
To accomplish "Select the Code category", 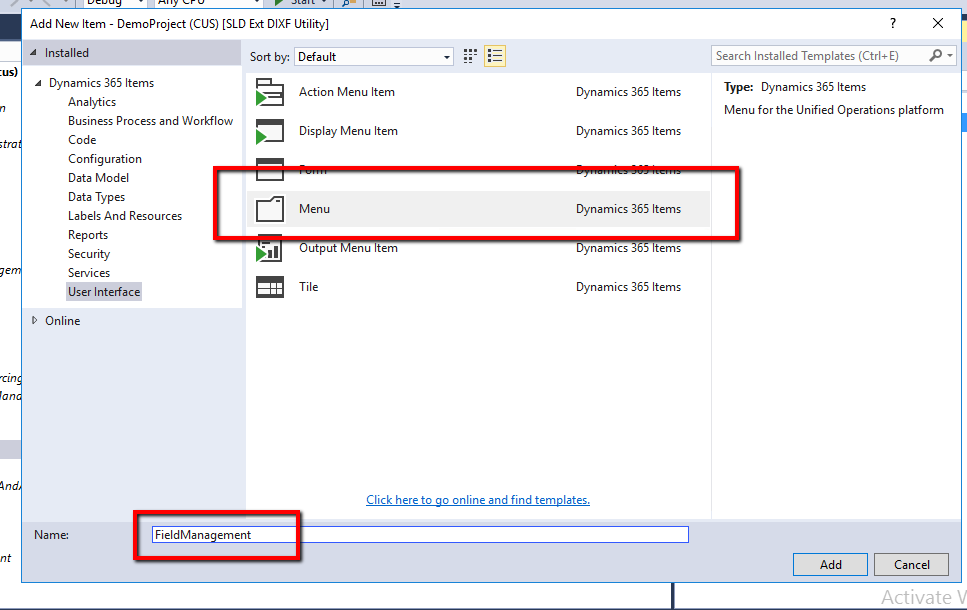I will coord(82,140).
